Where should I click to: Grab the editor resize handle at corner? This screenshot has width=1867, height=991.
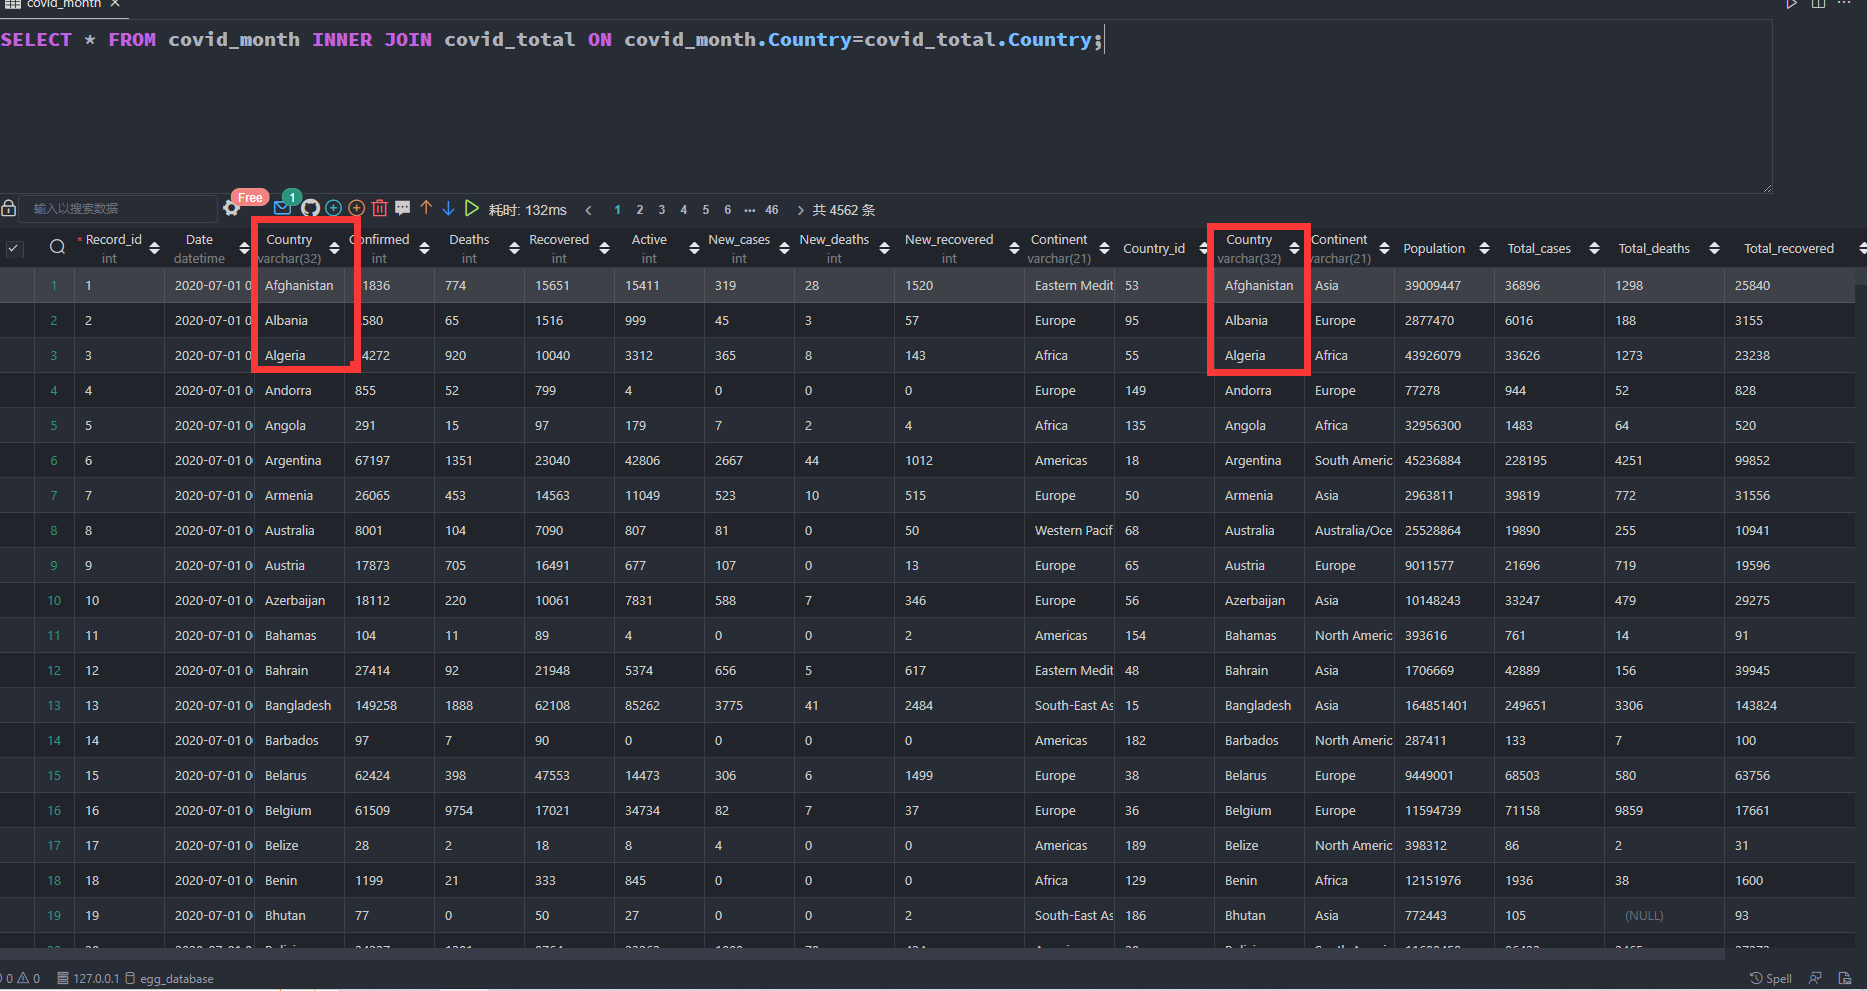coord(1767,187)
